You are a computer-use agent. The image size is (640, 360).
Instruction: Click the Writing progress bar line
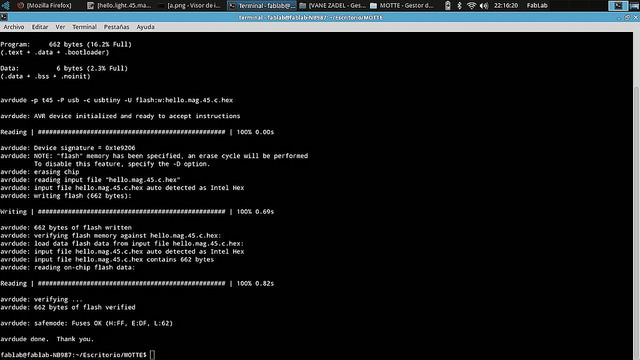click(x=137, y=211)
